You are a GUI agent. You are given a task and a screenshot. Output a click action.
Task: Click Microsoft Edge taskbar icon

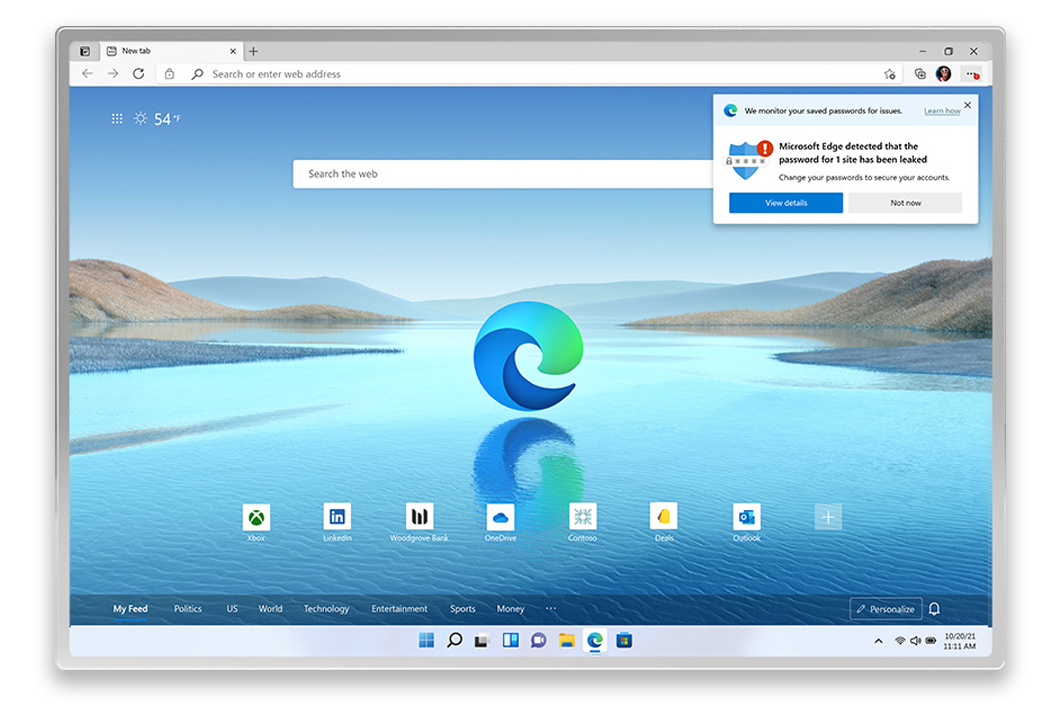click(595, 640)
